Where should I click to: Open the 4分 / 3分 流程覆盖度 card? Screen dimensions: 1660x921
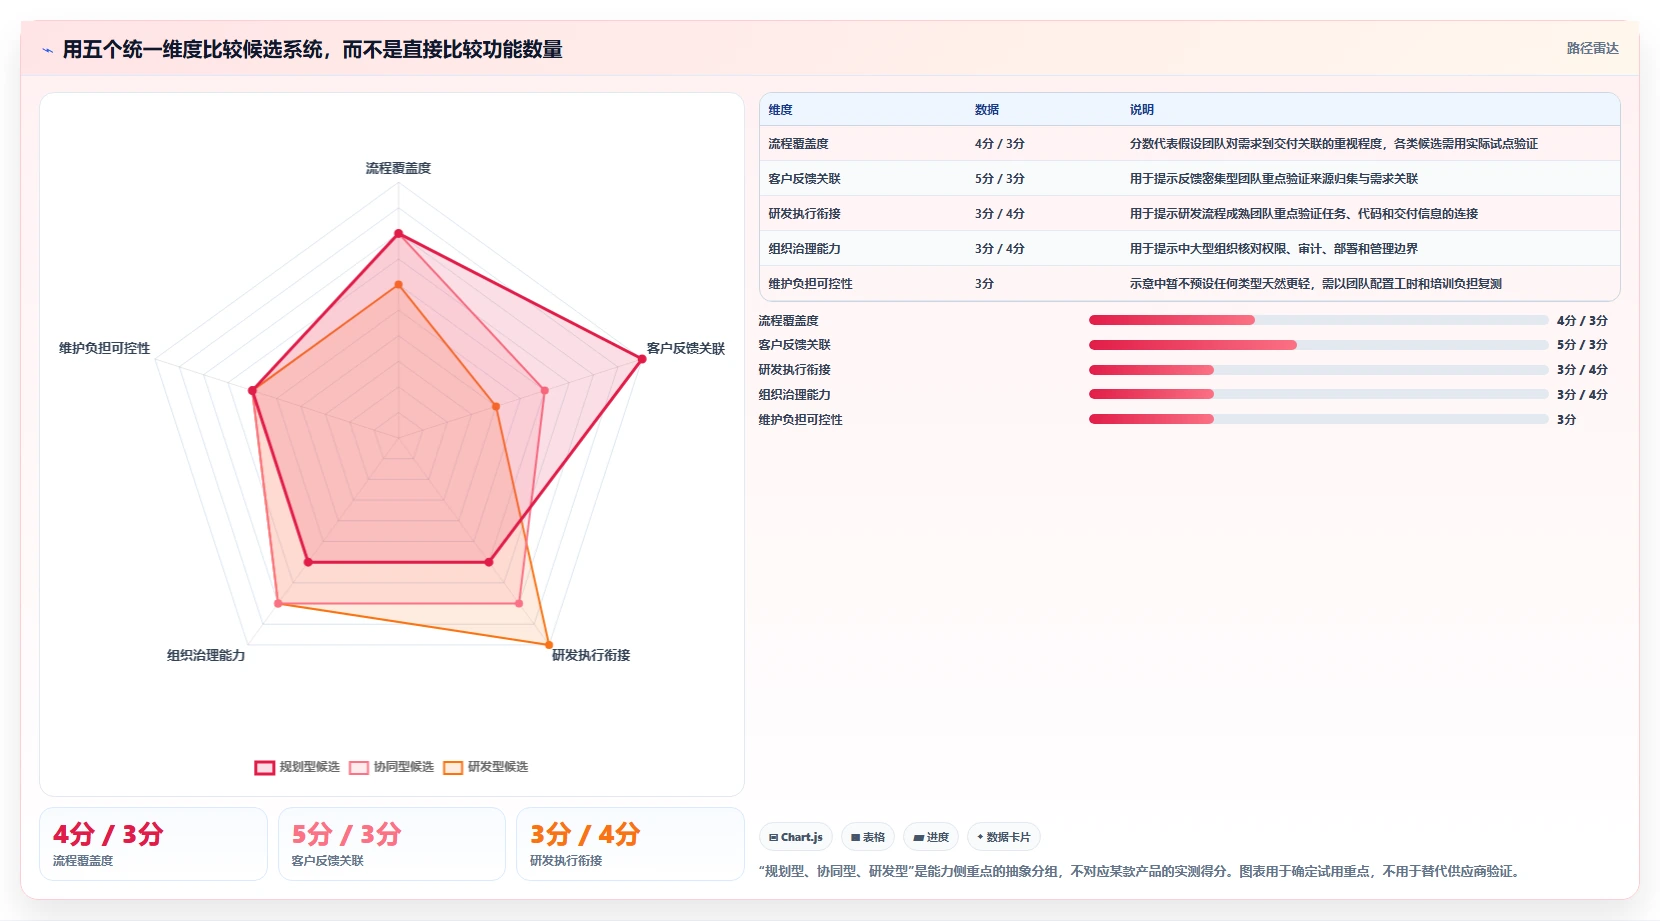click(x=153, y=844)
